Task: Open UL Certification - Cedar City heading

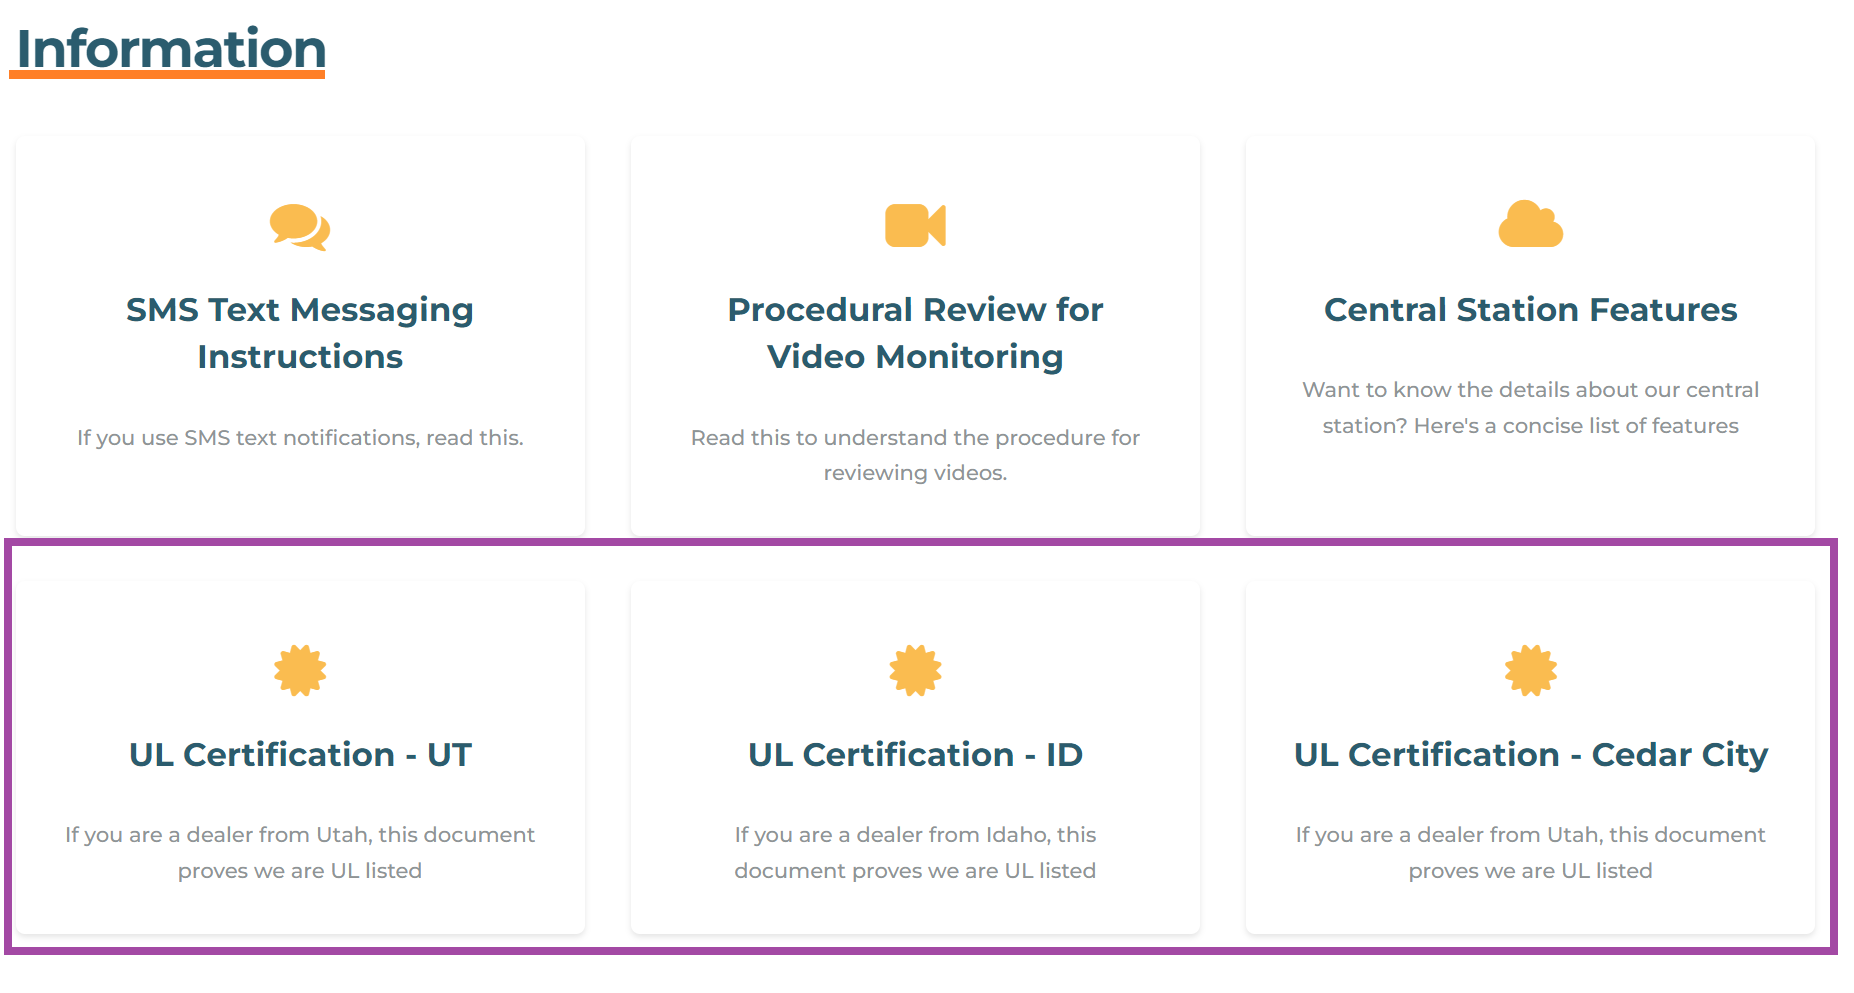Action: click(1530, 755)
